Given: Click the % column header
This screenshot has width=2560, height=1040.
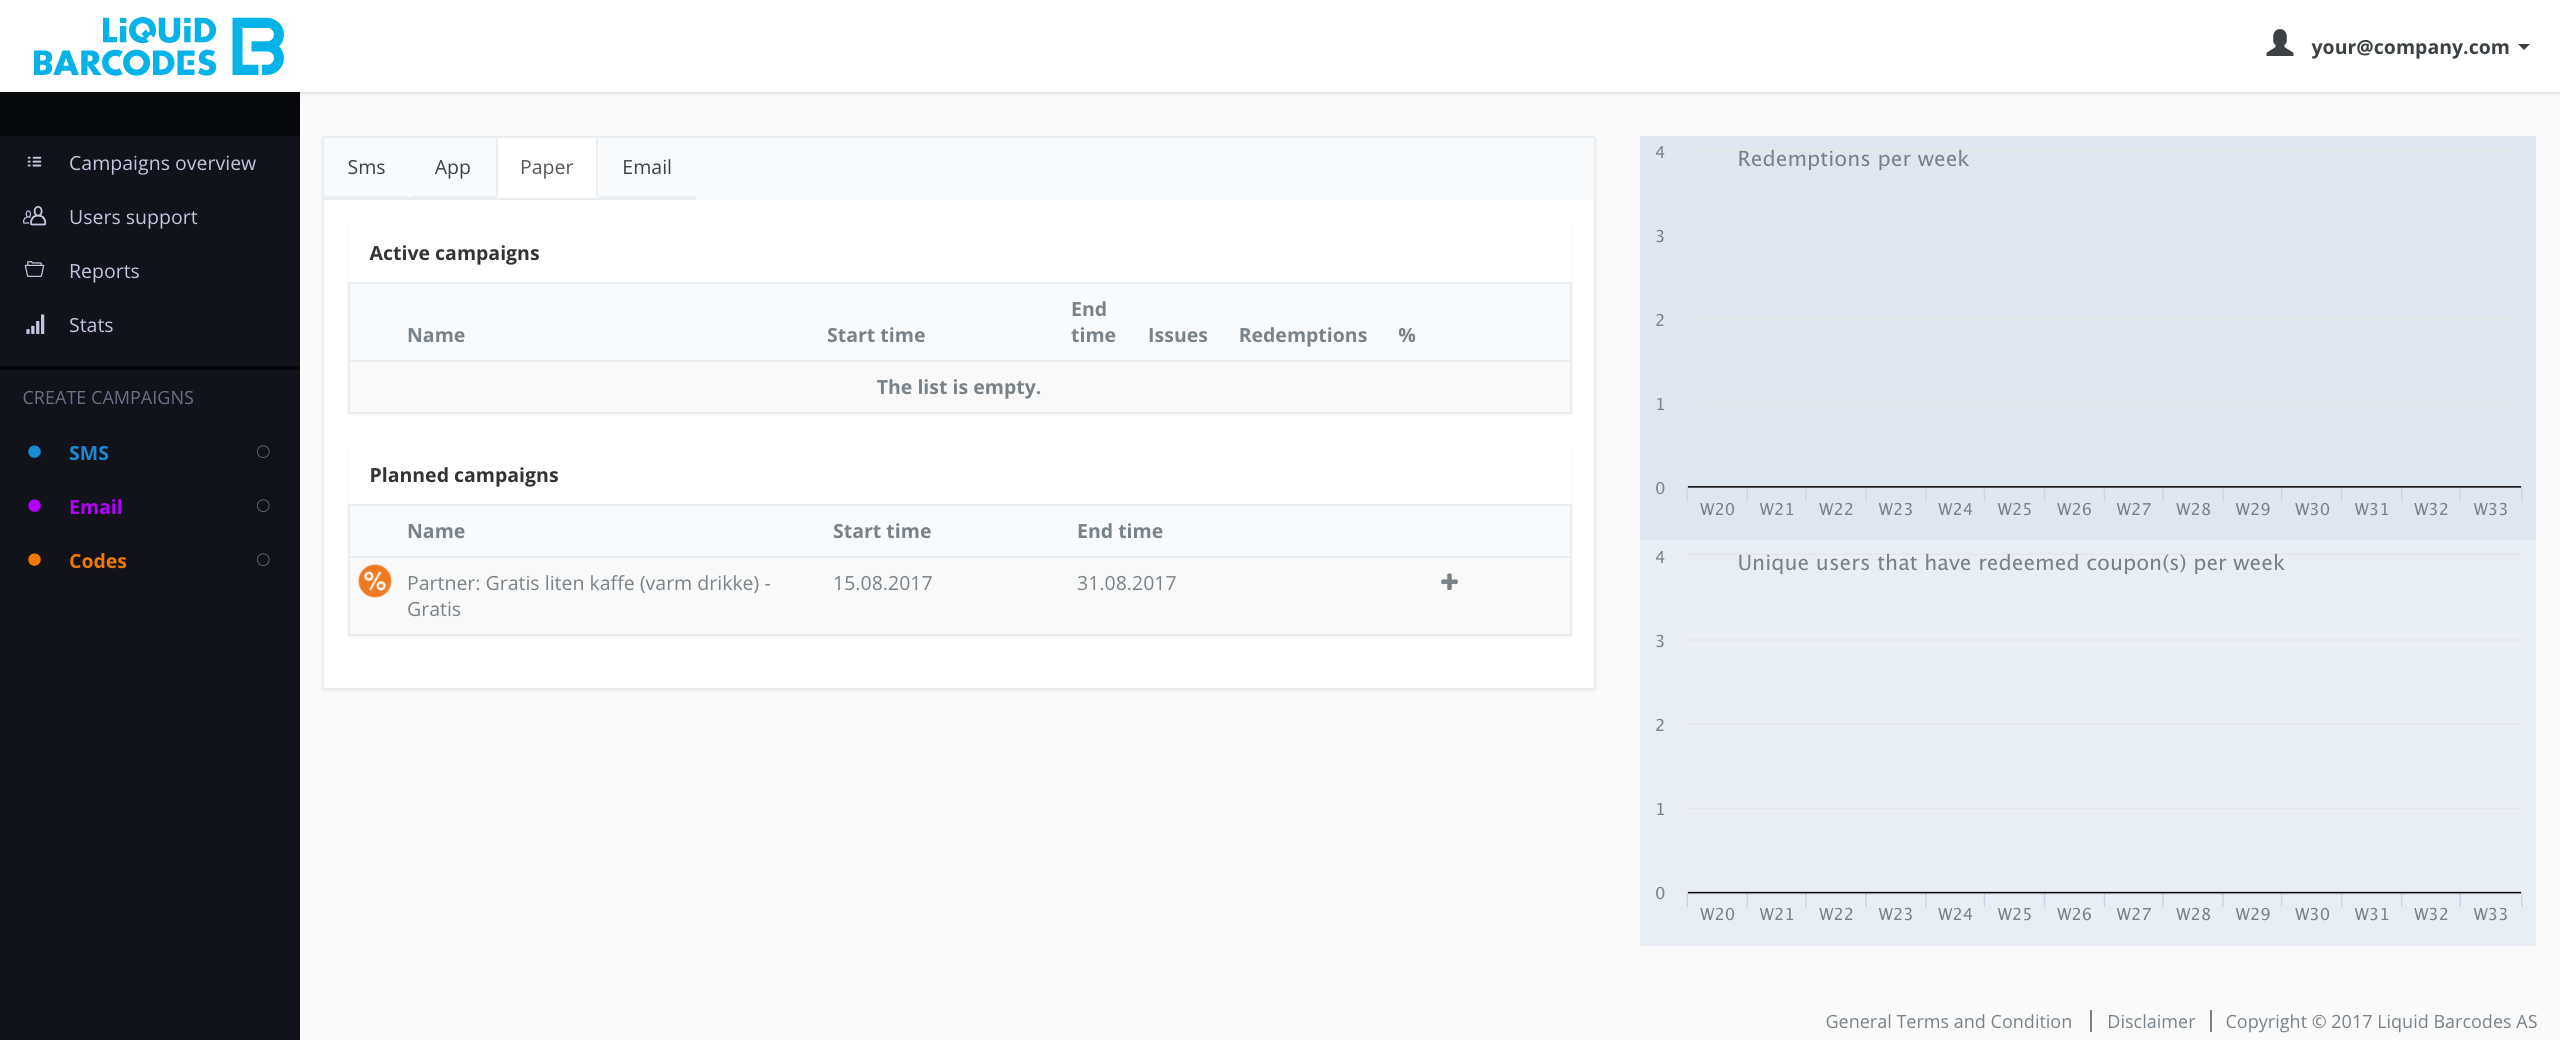Looking at the screenshot, I should click(1406, 335).
